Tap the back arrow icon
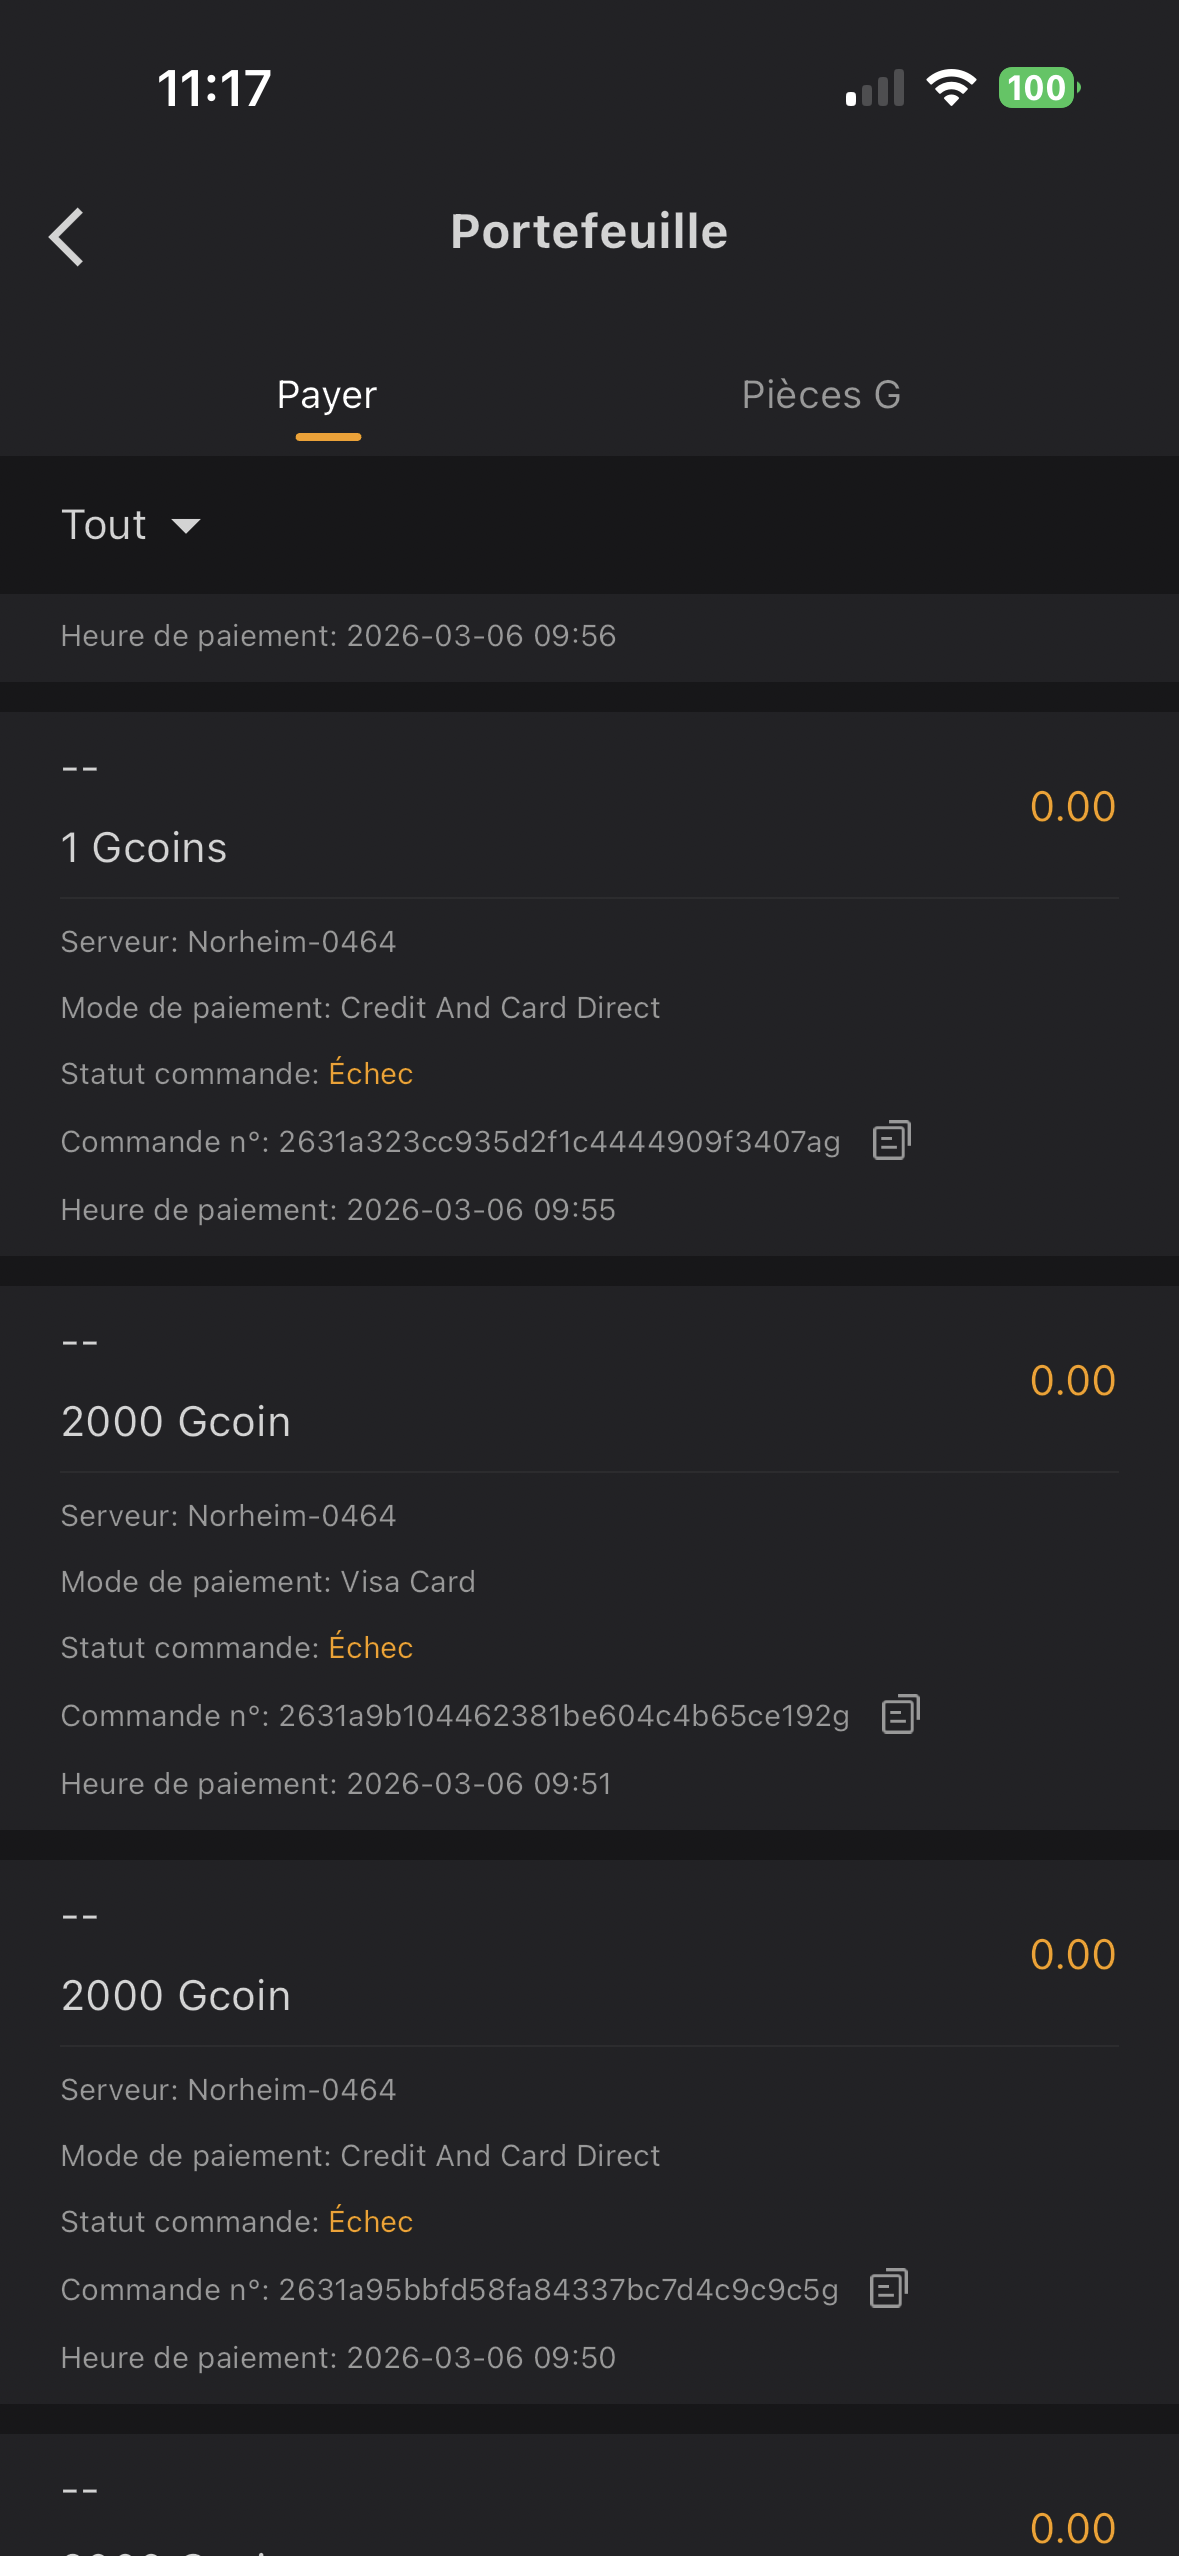Image resolution: width=1179 pixels, height=2556 pixels. click(x=67, y=237)
